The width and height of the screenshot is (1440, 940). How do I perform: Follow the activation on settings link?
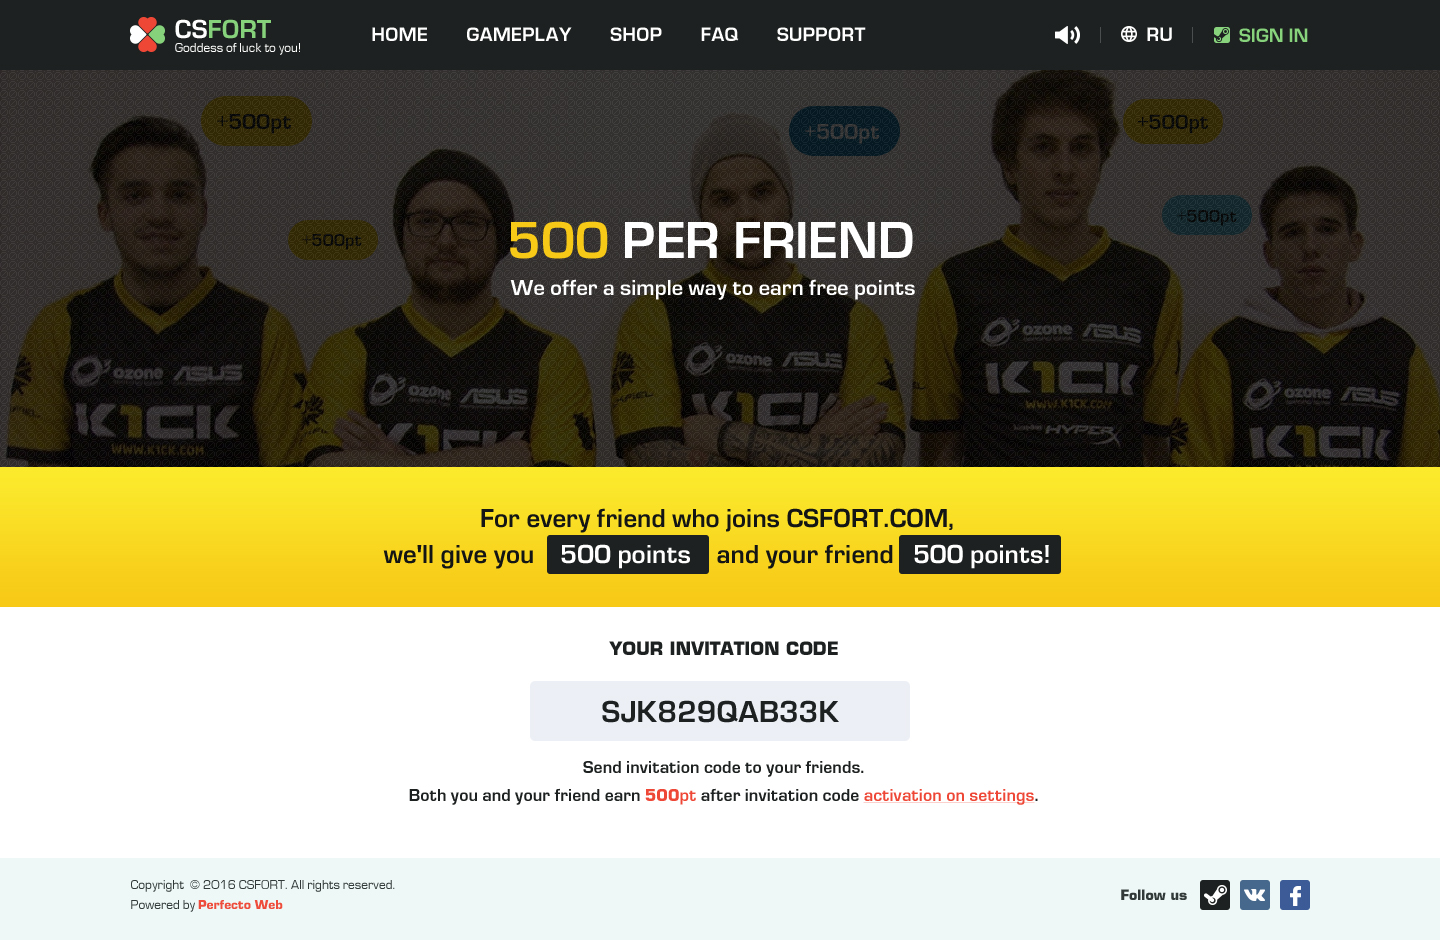point(949,796)
